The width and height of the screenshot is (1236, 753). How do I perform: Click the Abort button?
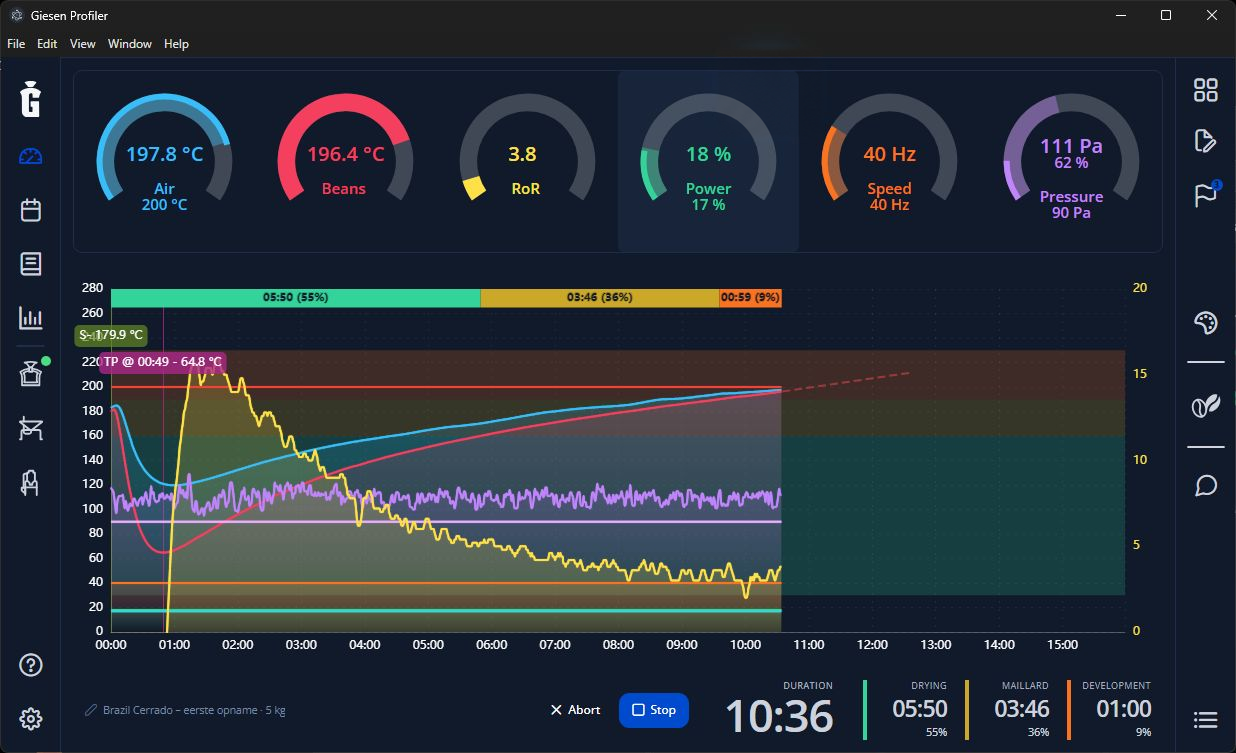[576, 710]
